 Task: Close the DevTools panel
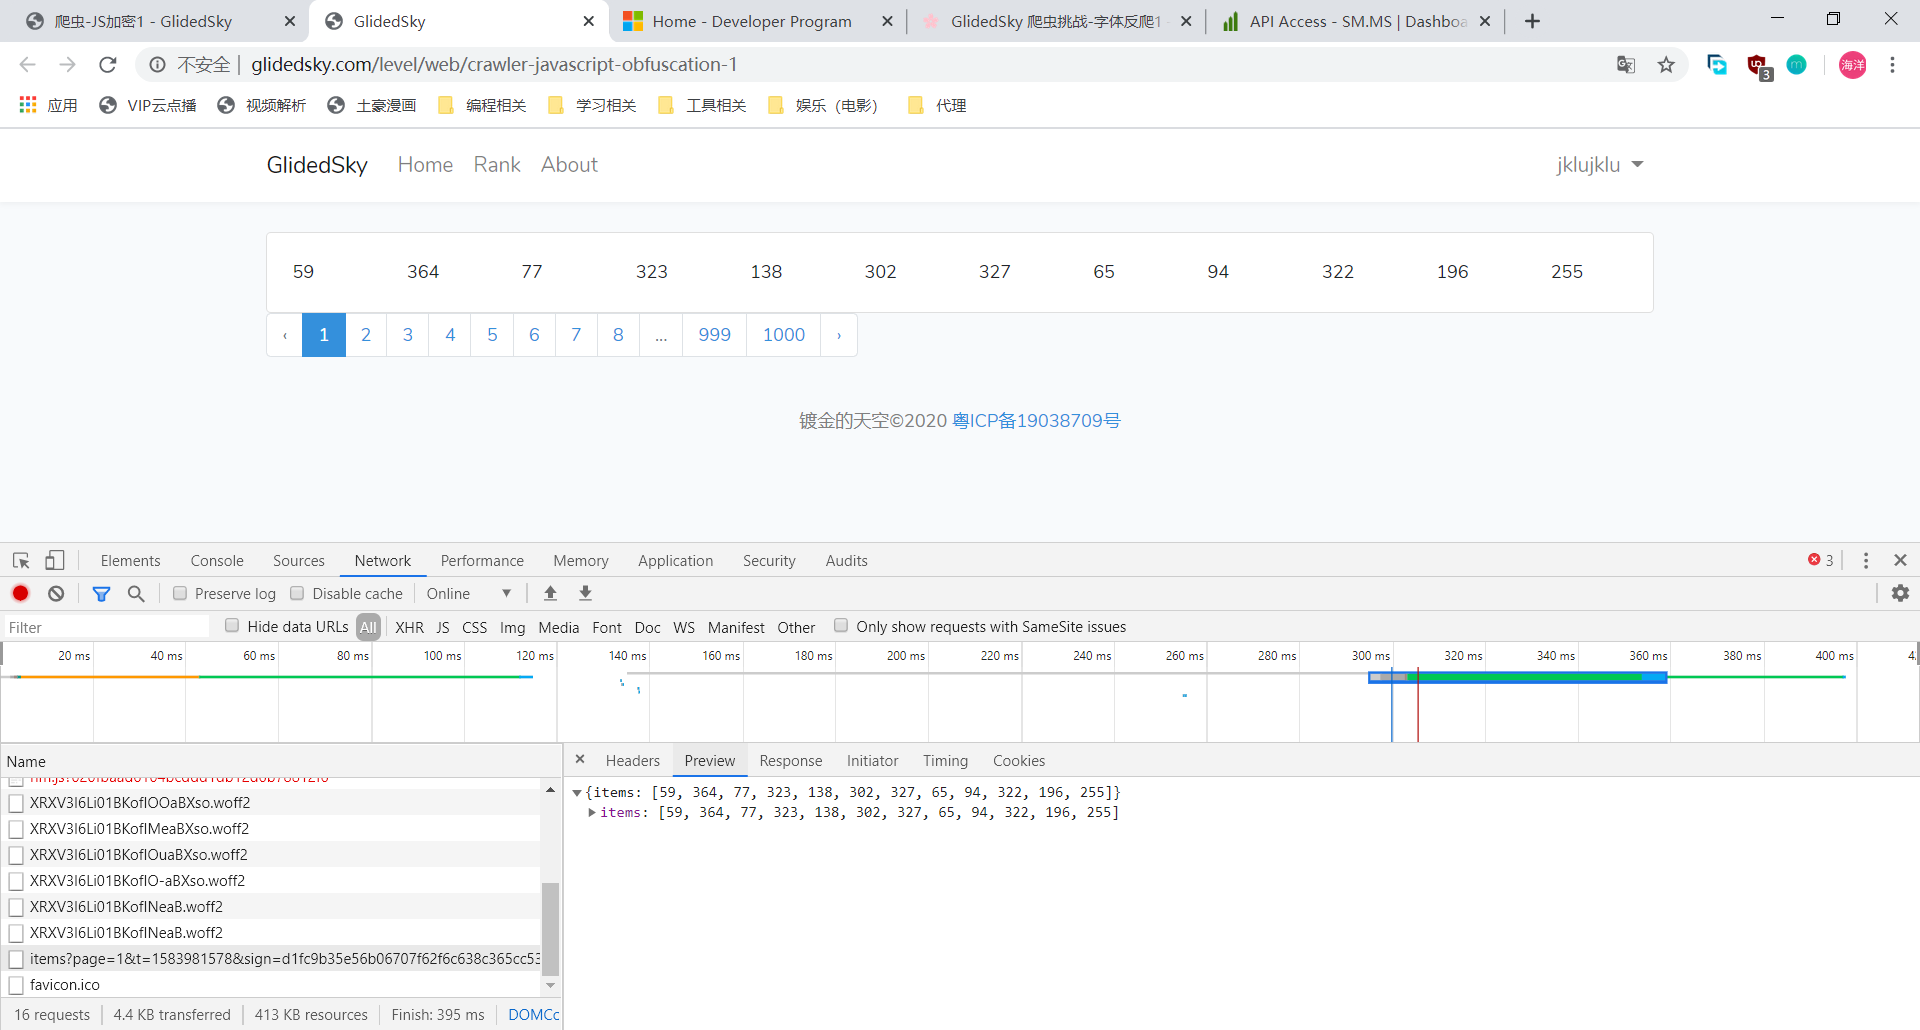1900,560
